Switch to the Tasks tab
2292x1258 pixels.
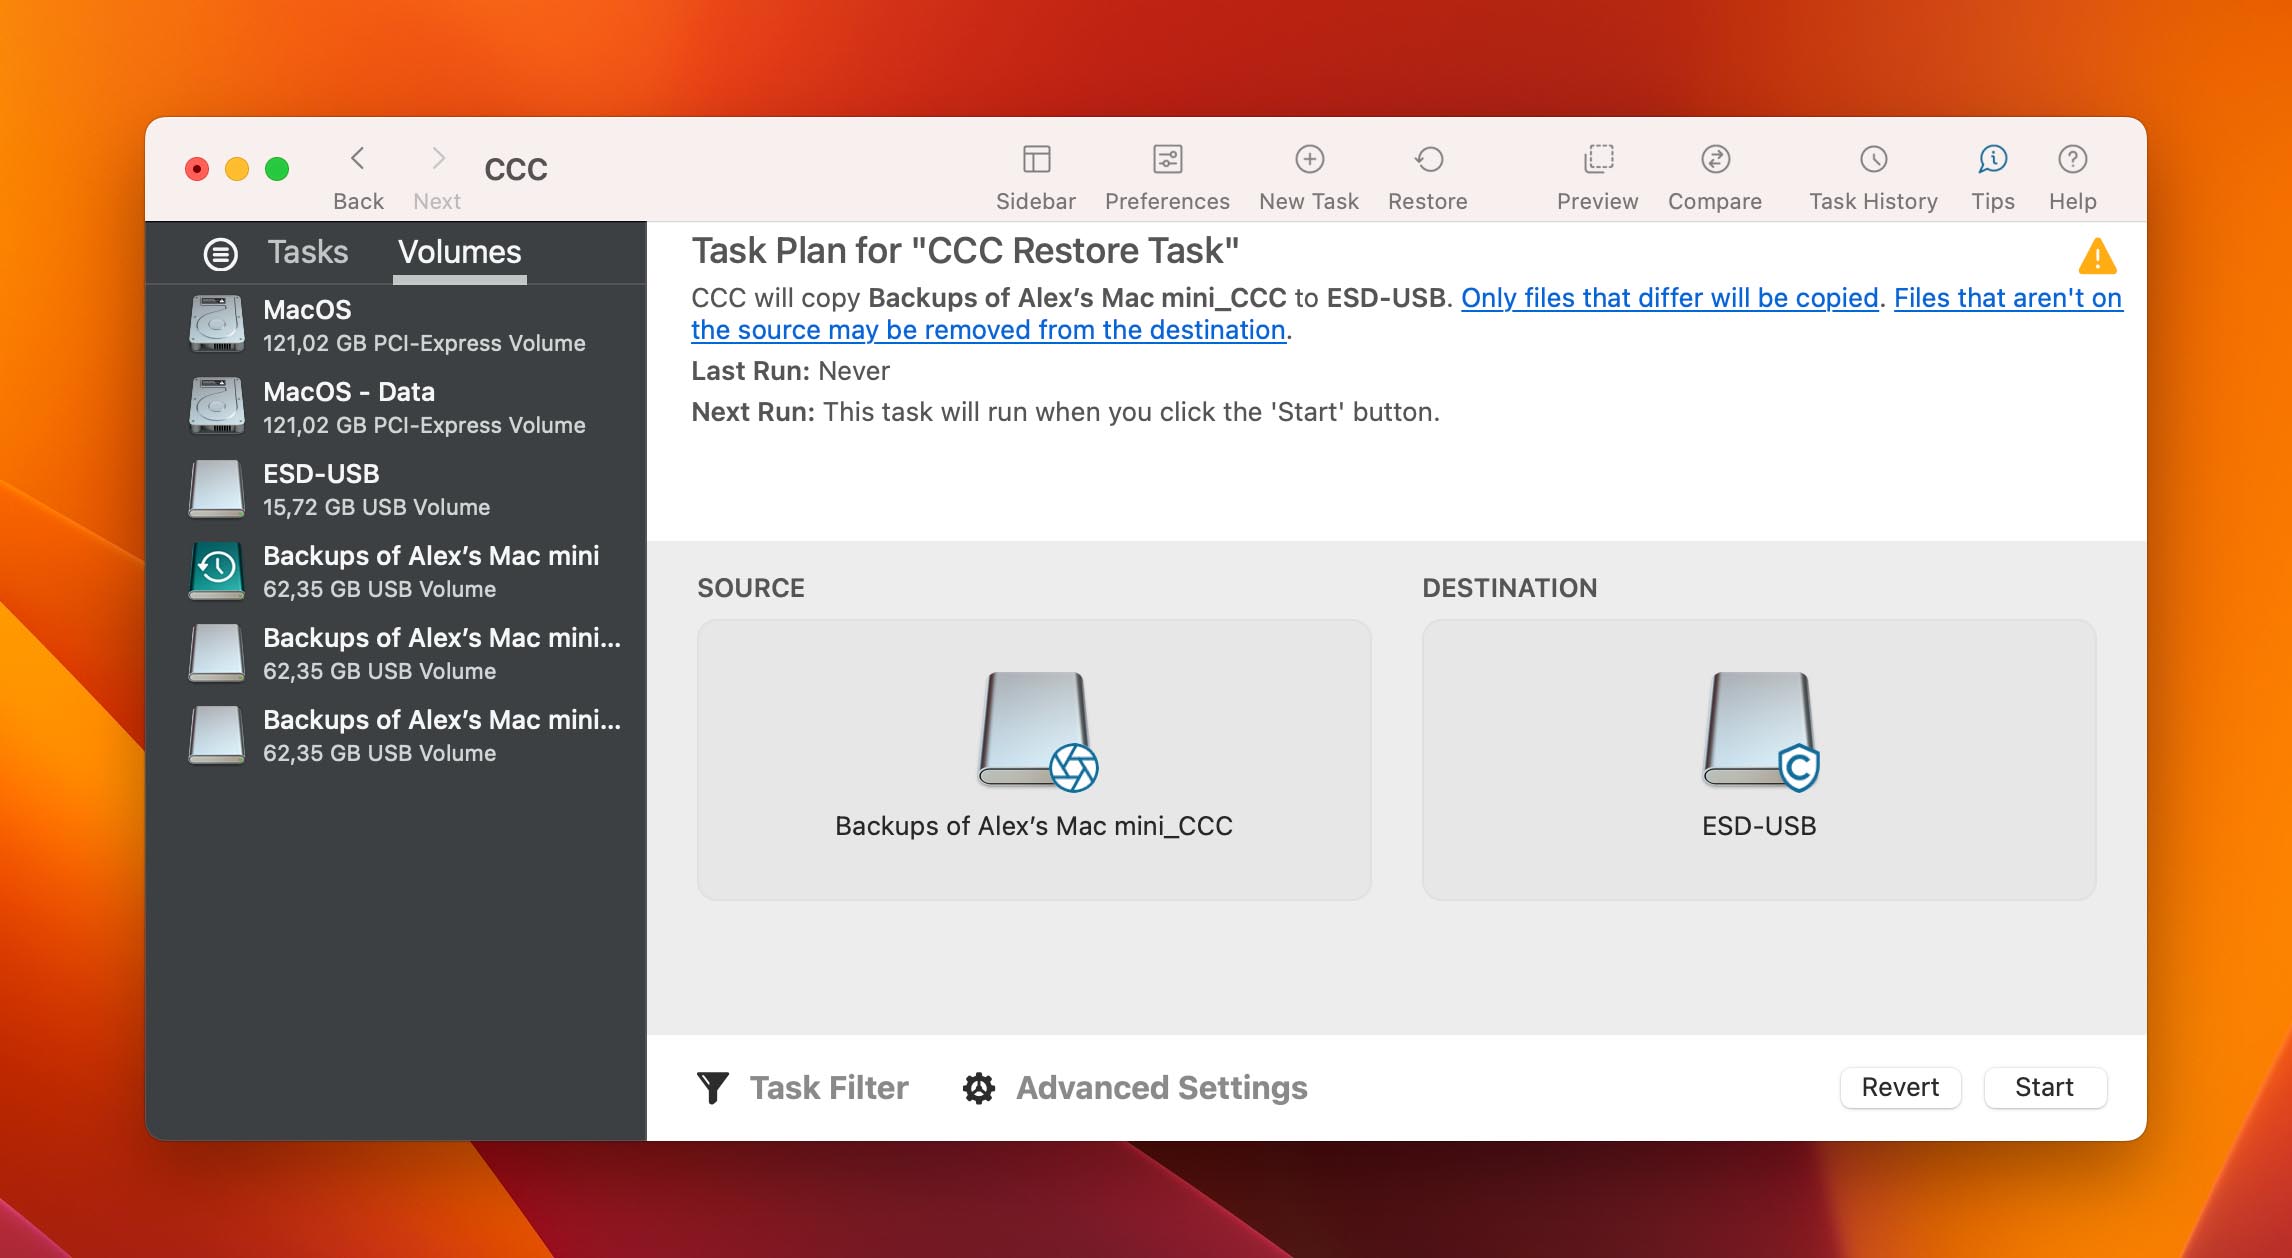307,252
